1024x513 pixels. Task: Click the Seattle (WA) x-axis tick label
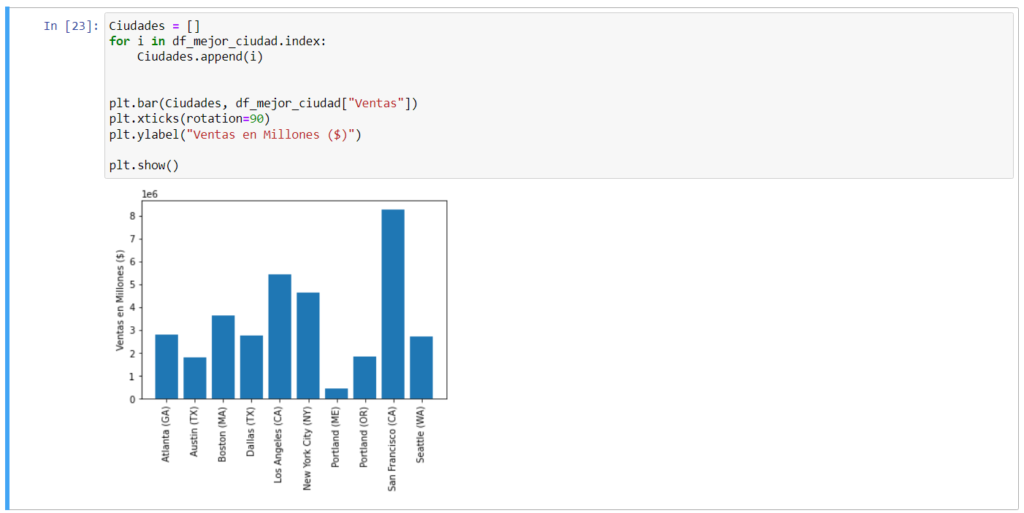coord(421,434)
